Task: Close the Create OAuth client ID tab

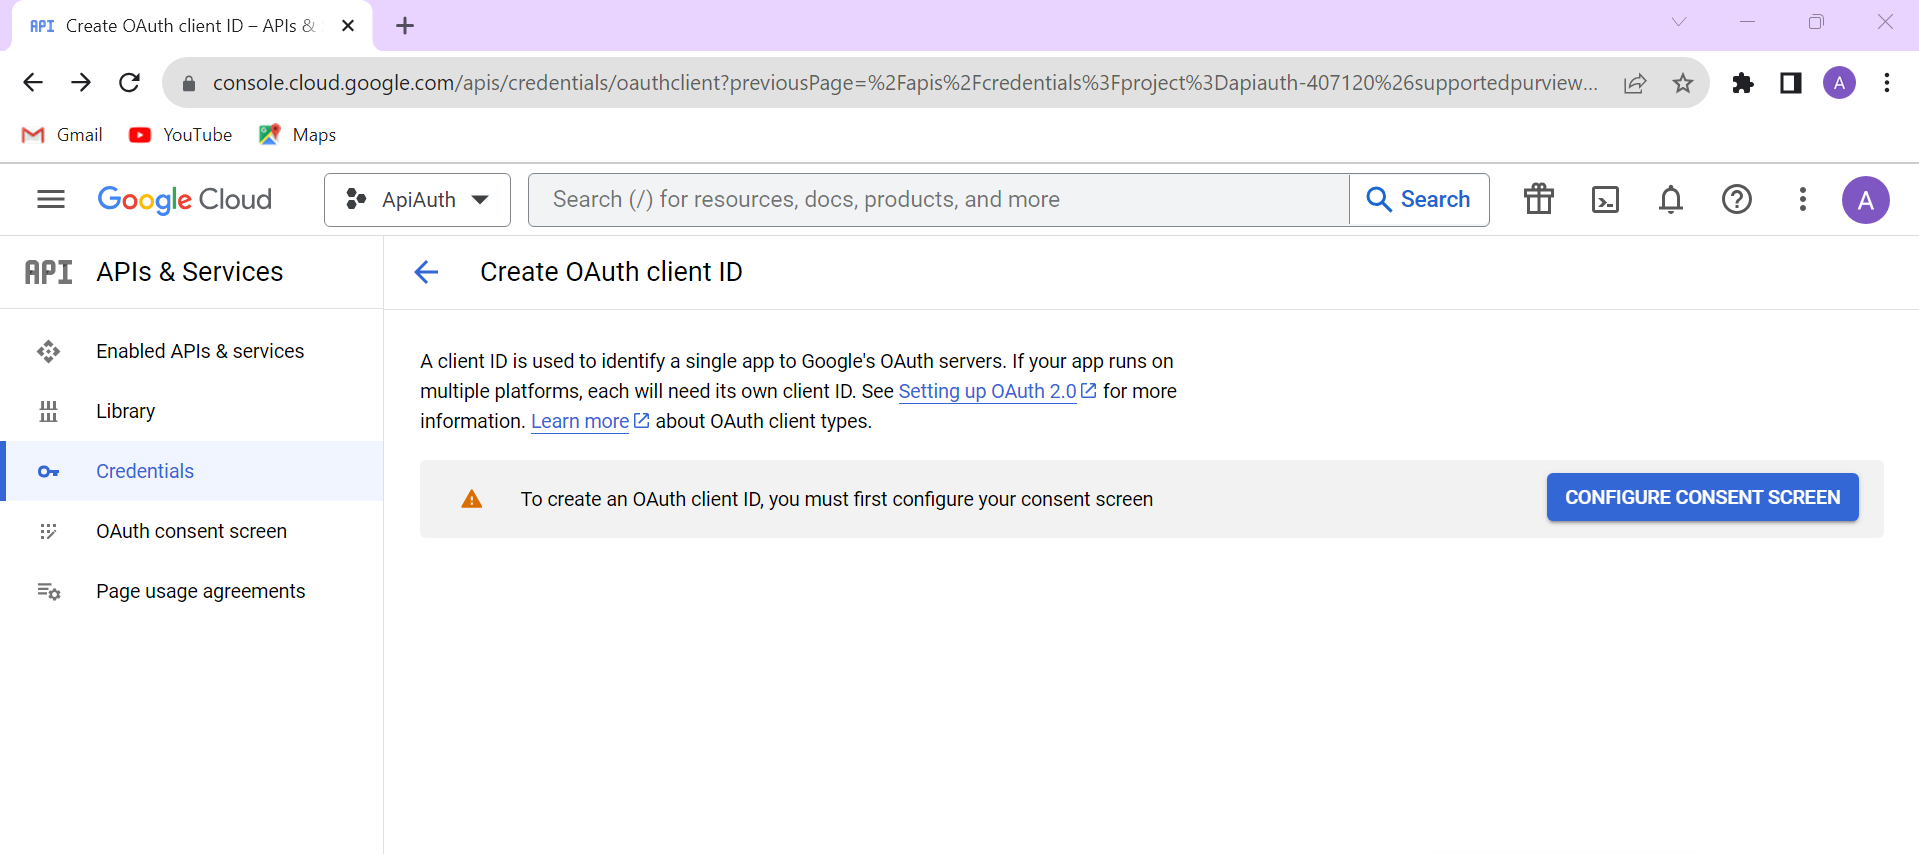Action: [348, 26]
